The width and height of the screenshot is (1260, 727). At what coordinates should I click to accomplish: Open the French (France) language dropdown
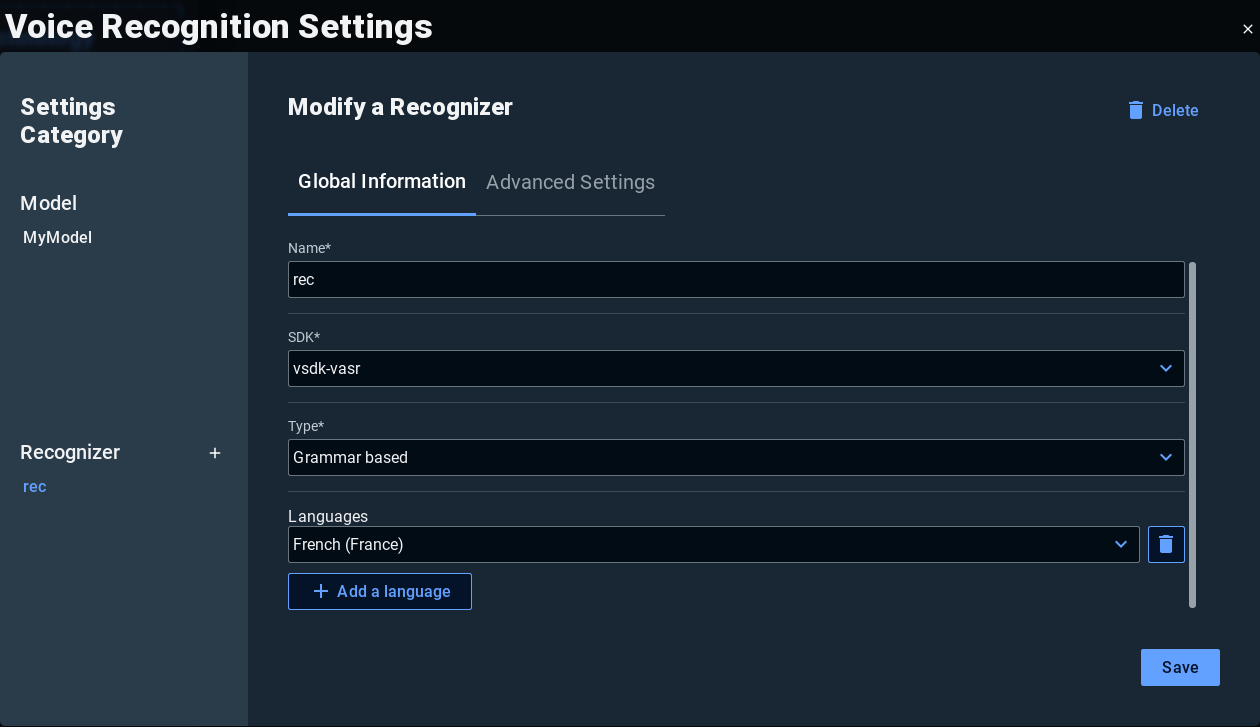[713, 545]
